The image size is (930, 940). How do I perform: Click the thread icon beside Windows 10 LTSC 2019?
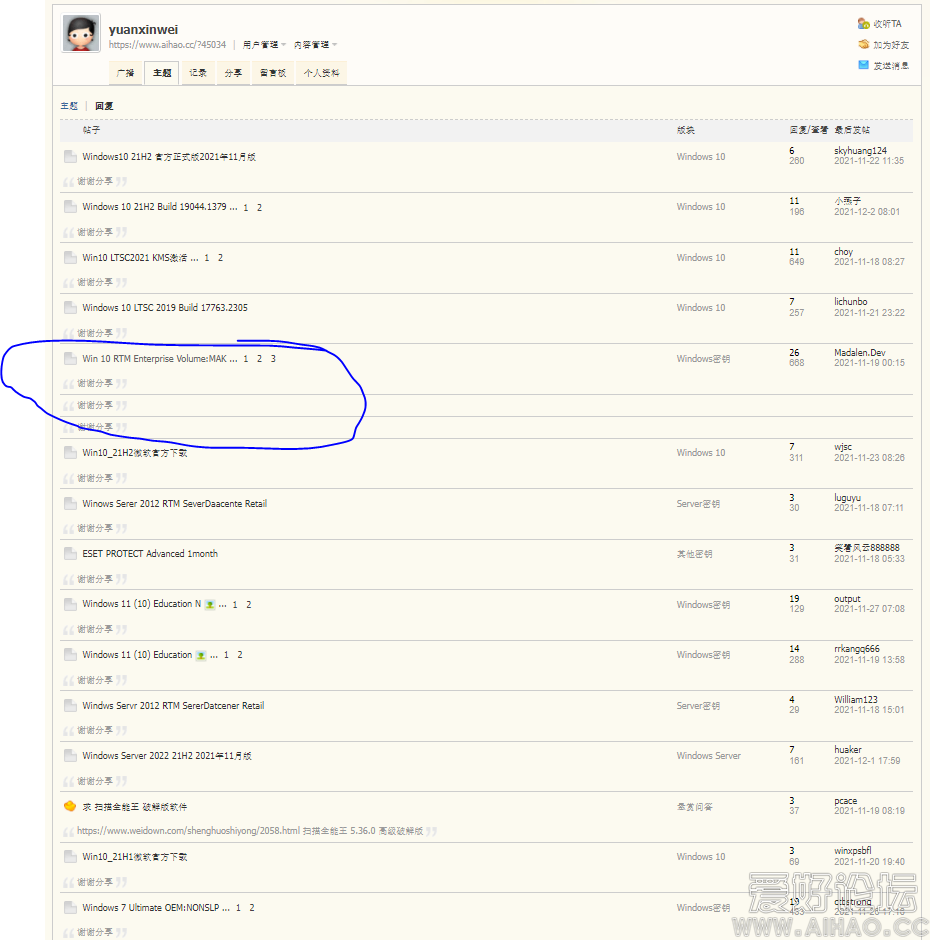coord(70,308)
